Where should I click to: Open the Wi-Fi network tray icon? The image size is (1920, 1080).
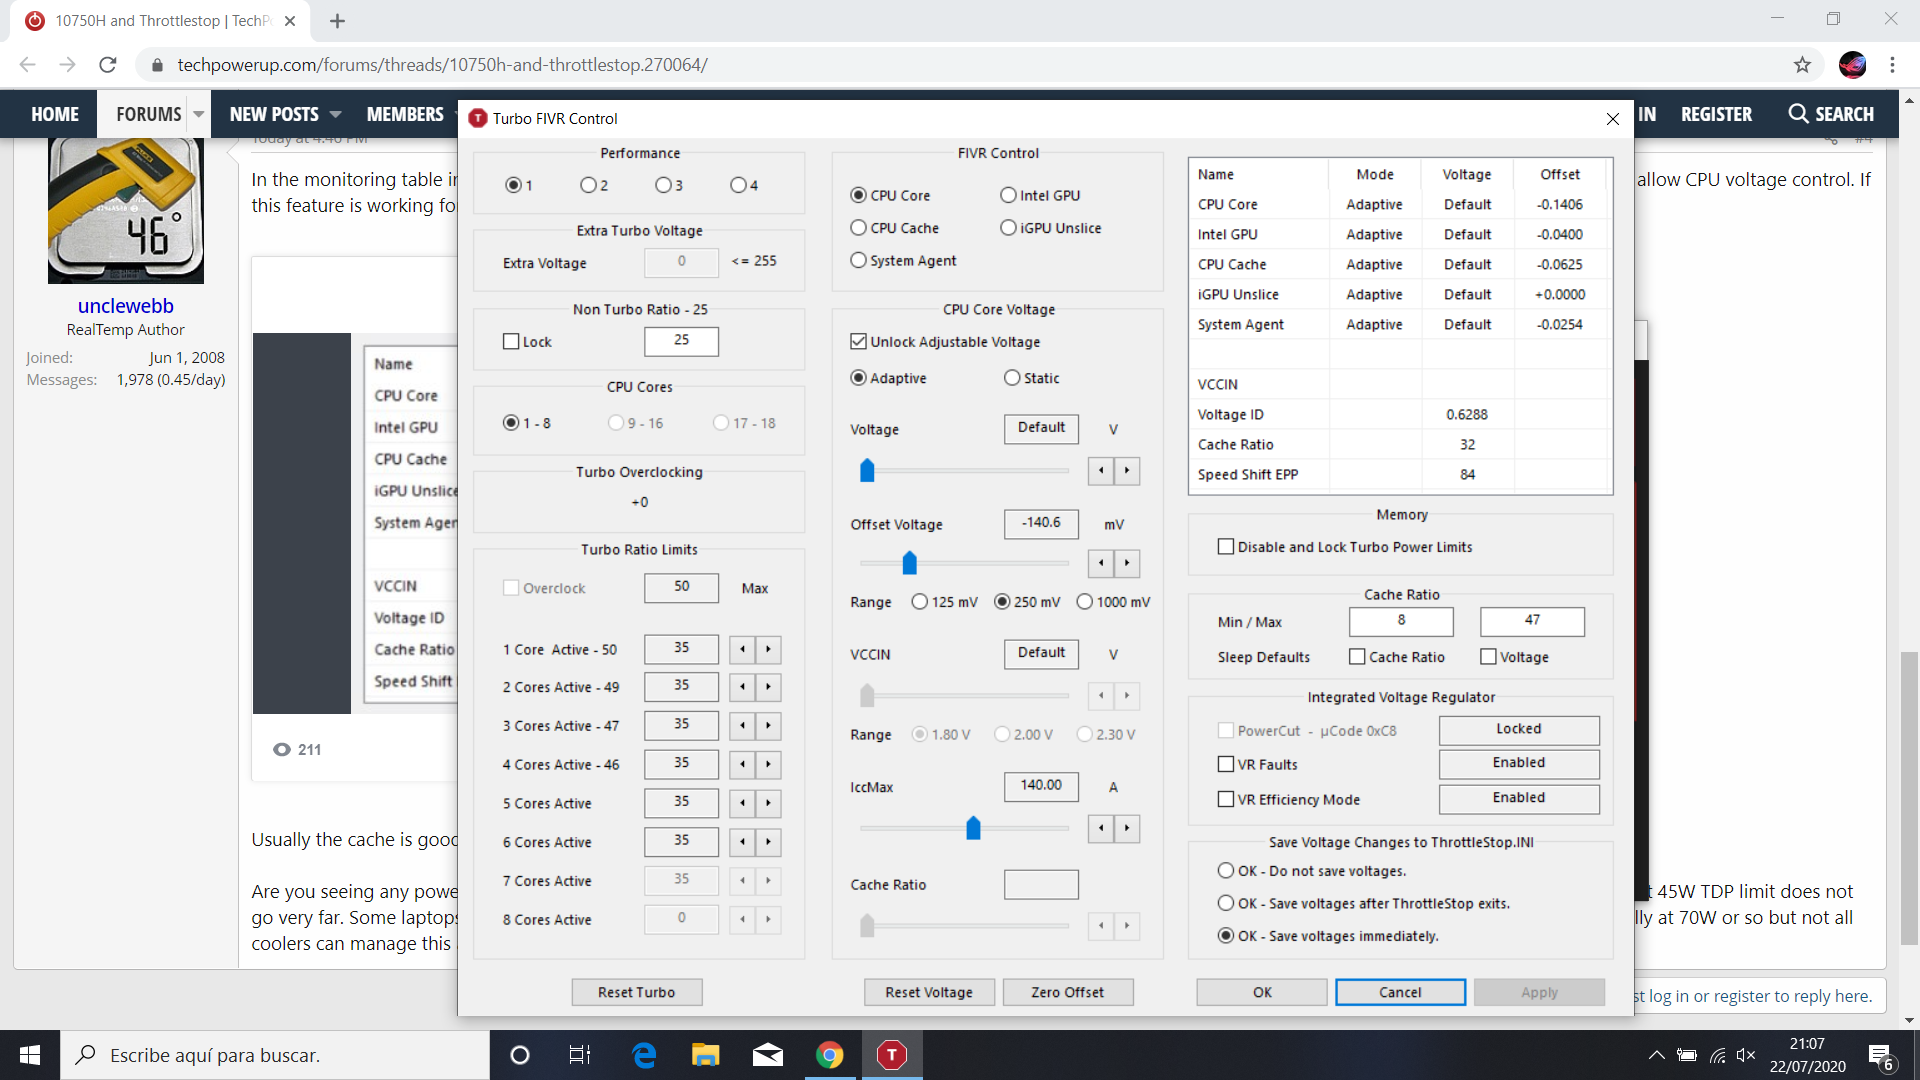click(1717, 1055)
